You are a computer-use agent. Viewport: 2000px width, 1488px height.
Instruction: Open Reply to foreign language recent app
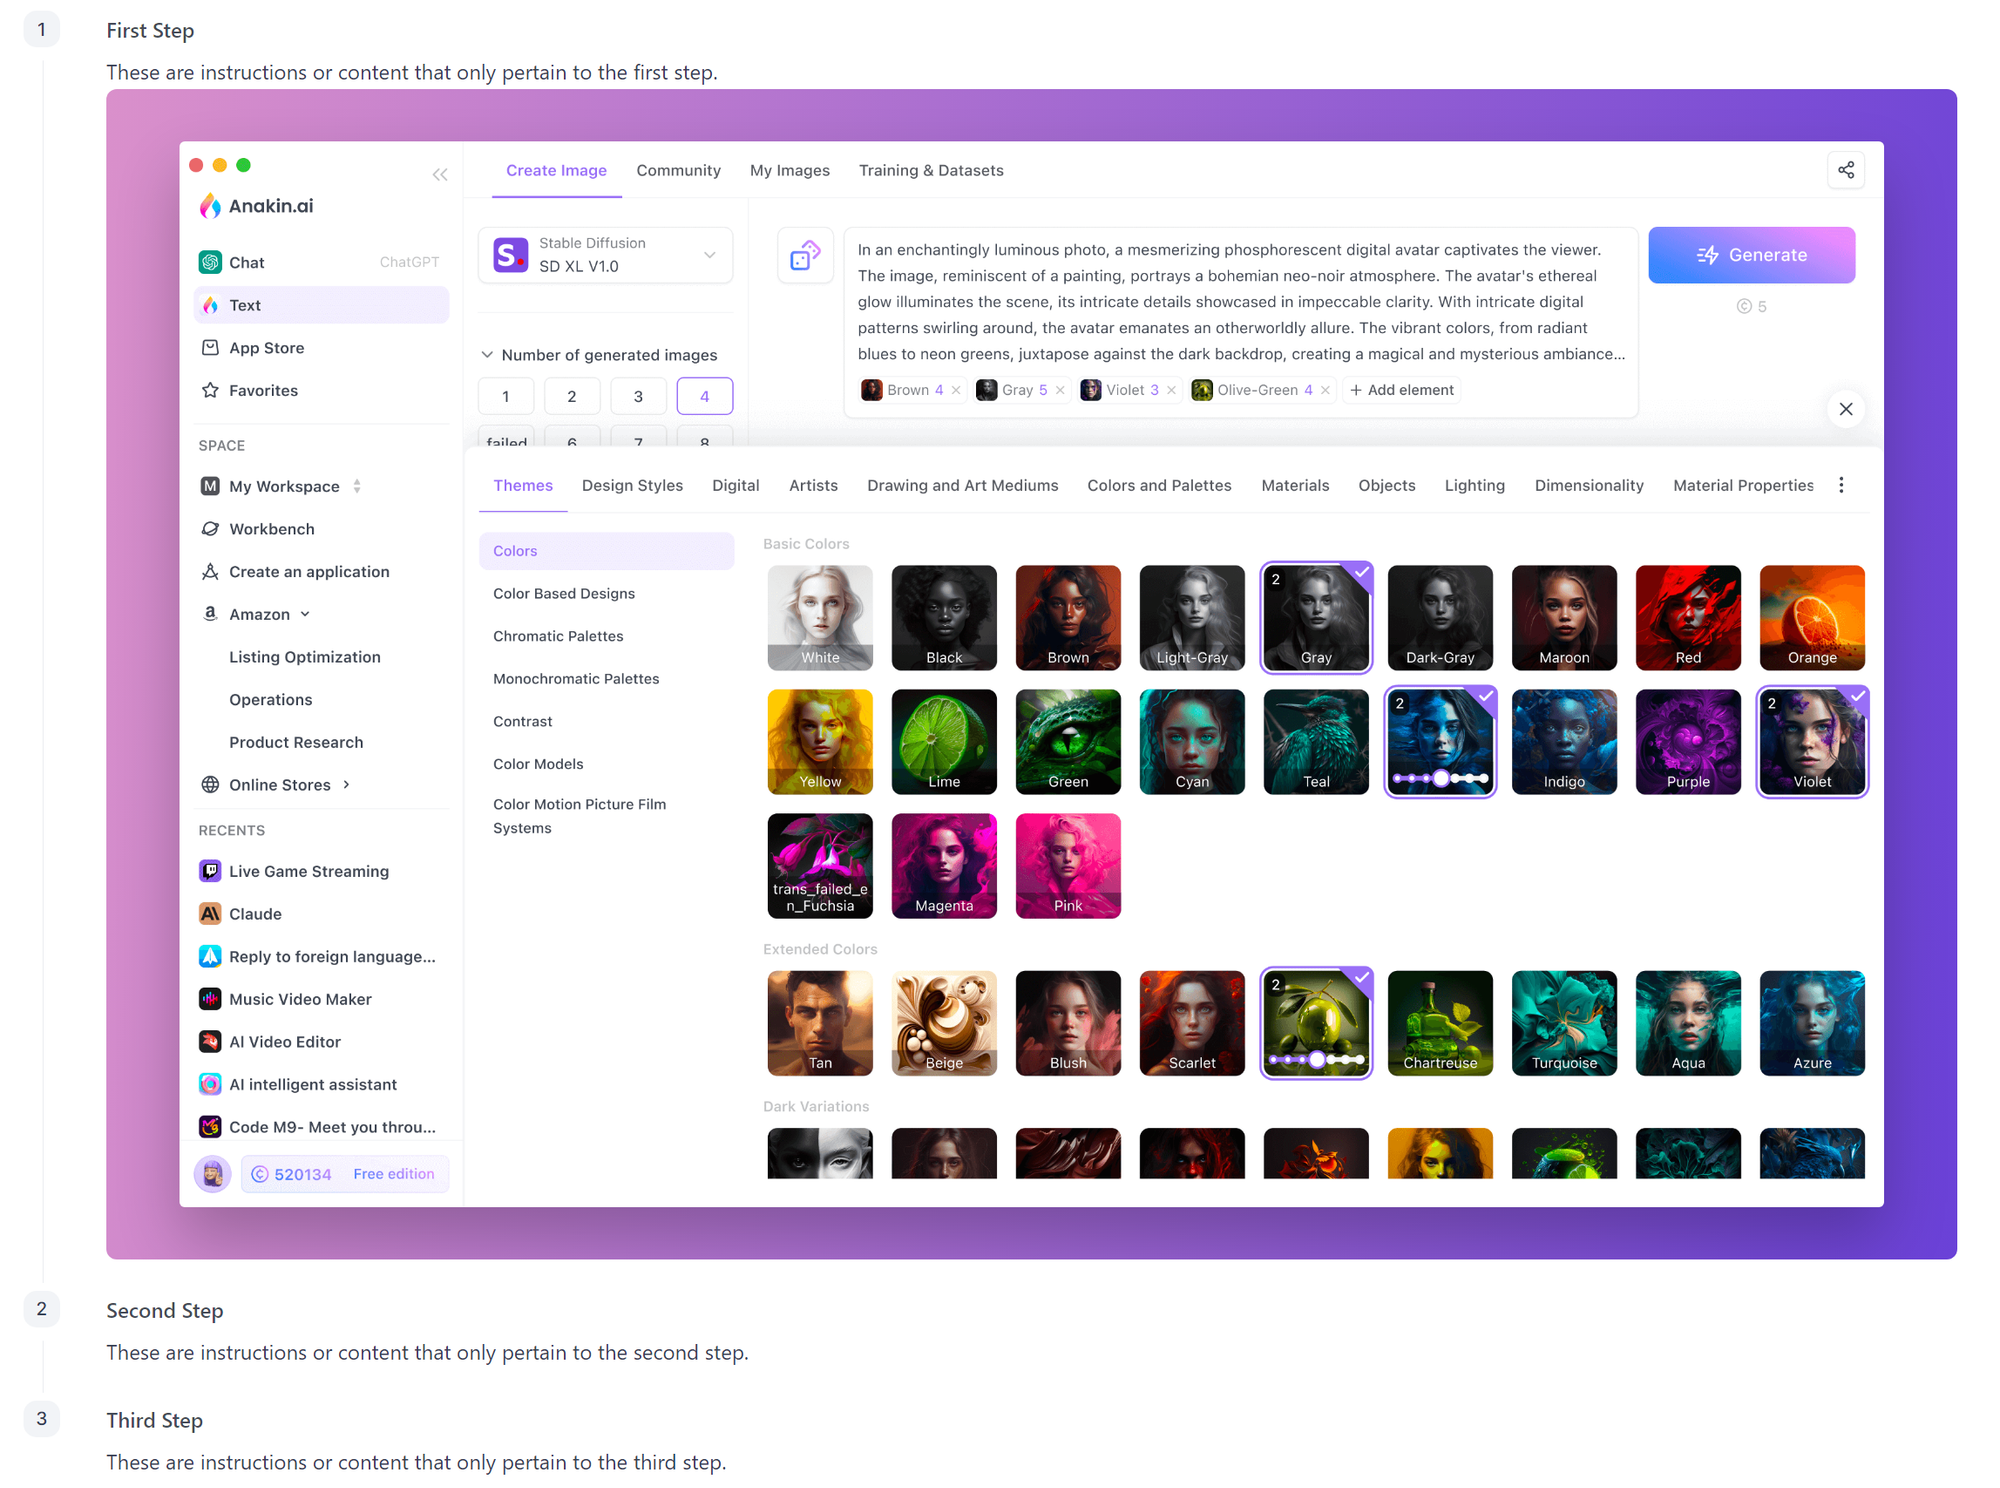pyautogui.click(x=320, y=957)
